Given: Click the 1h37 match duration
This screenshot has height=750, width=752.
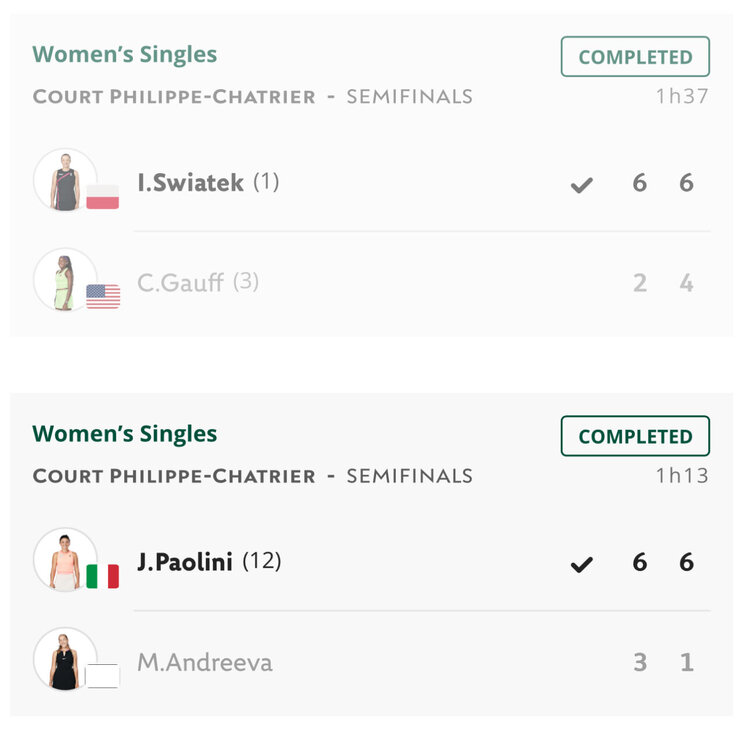Looking at the screenshot, I should (682, 97).
